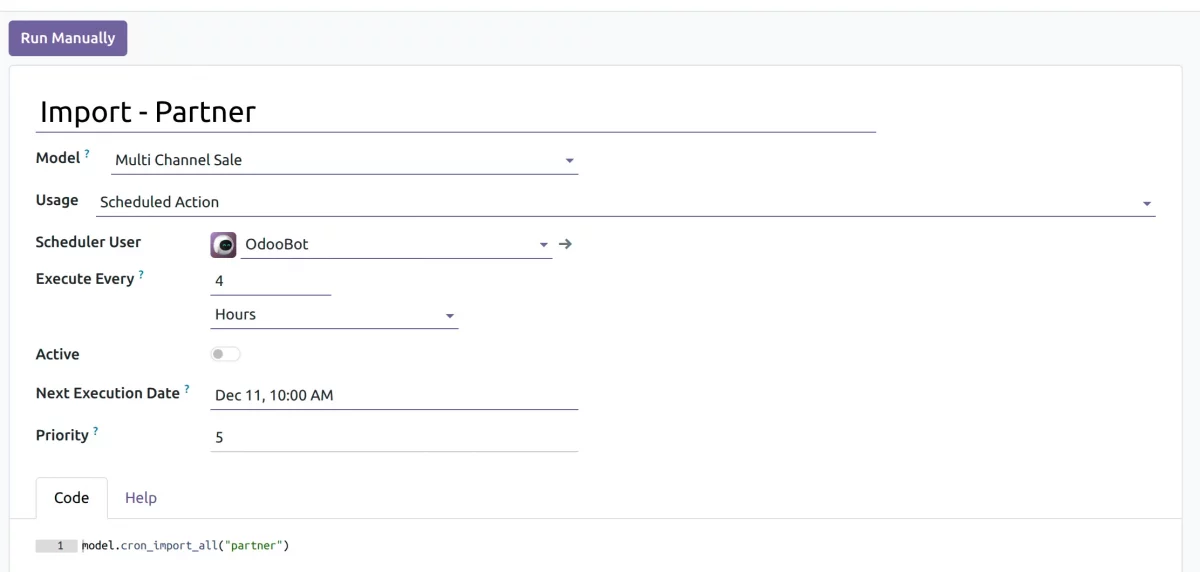The width and height of the screenshot is (1200, 572).
Task: Toggle the Active switch
Action: pos(225,354)
